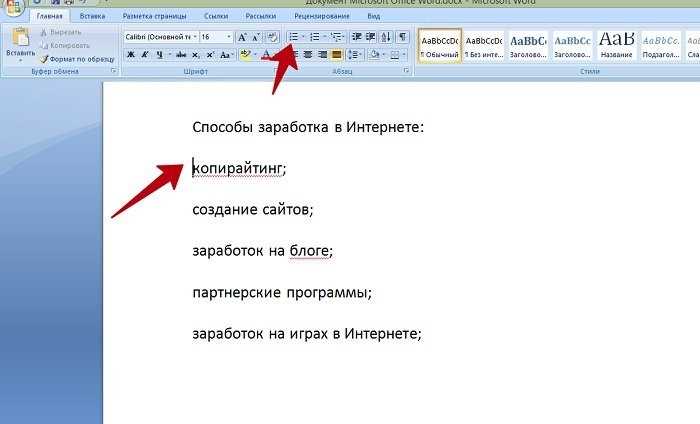Pick text highlight color button
This screenshot has height=424, width=700.
[x=245, y=55]
